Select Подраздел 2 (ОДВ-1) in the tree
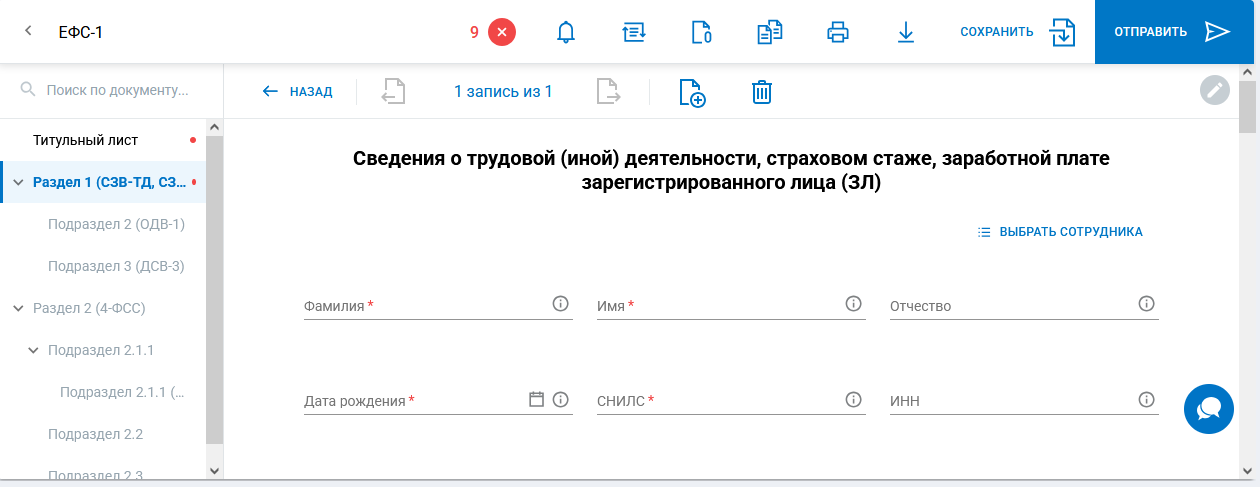Viewport: 1260px width, 487px height. (x=116, y=224)
